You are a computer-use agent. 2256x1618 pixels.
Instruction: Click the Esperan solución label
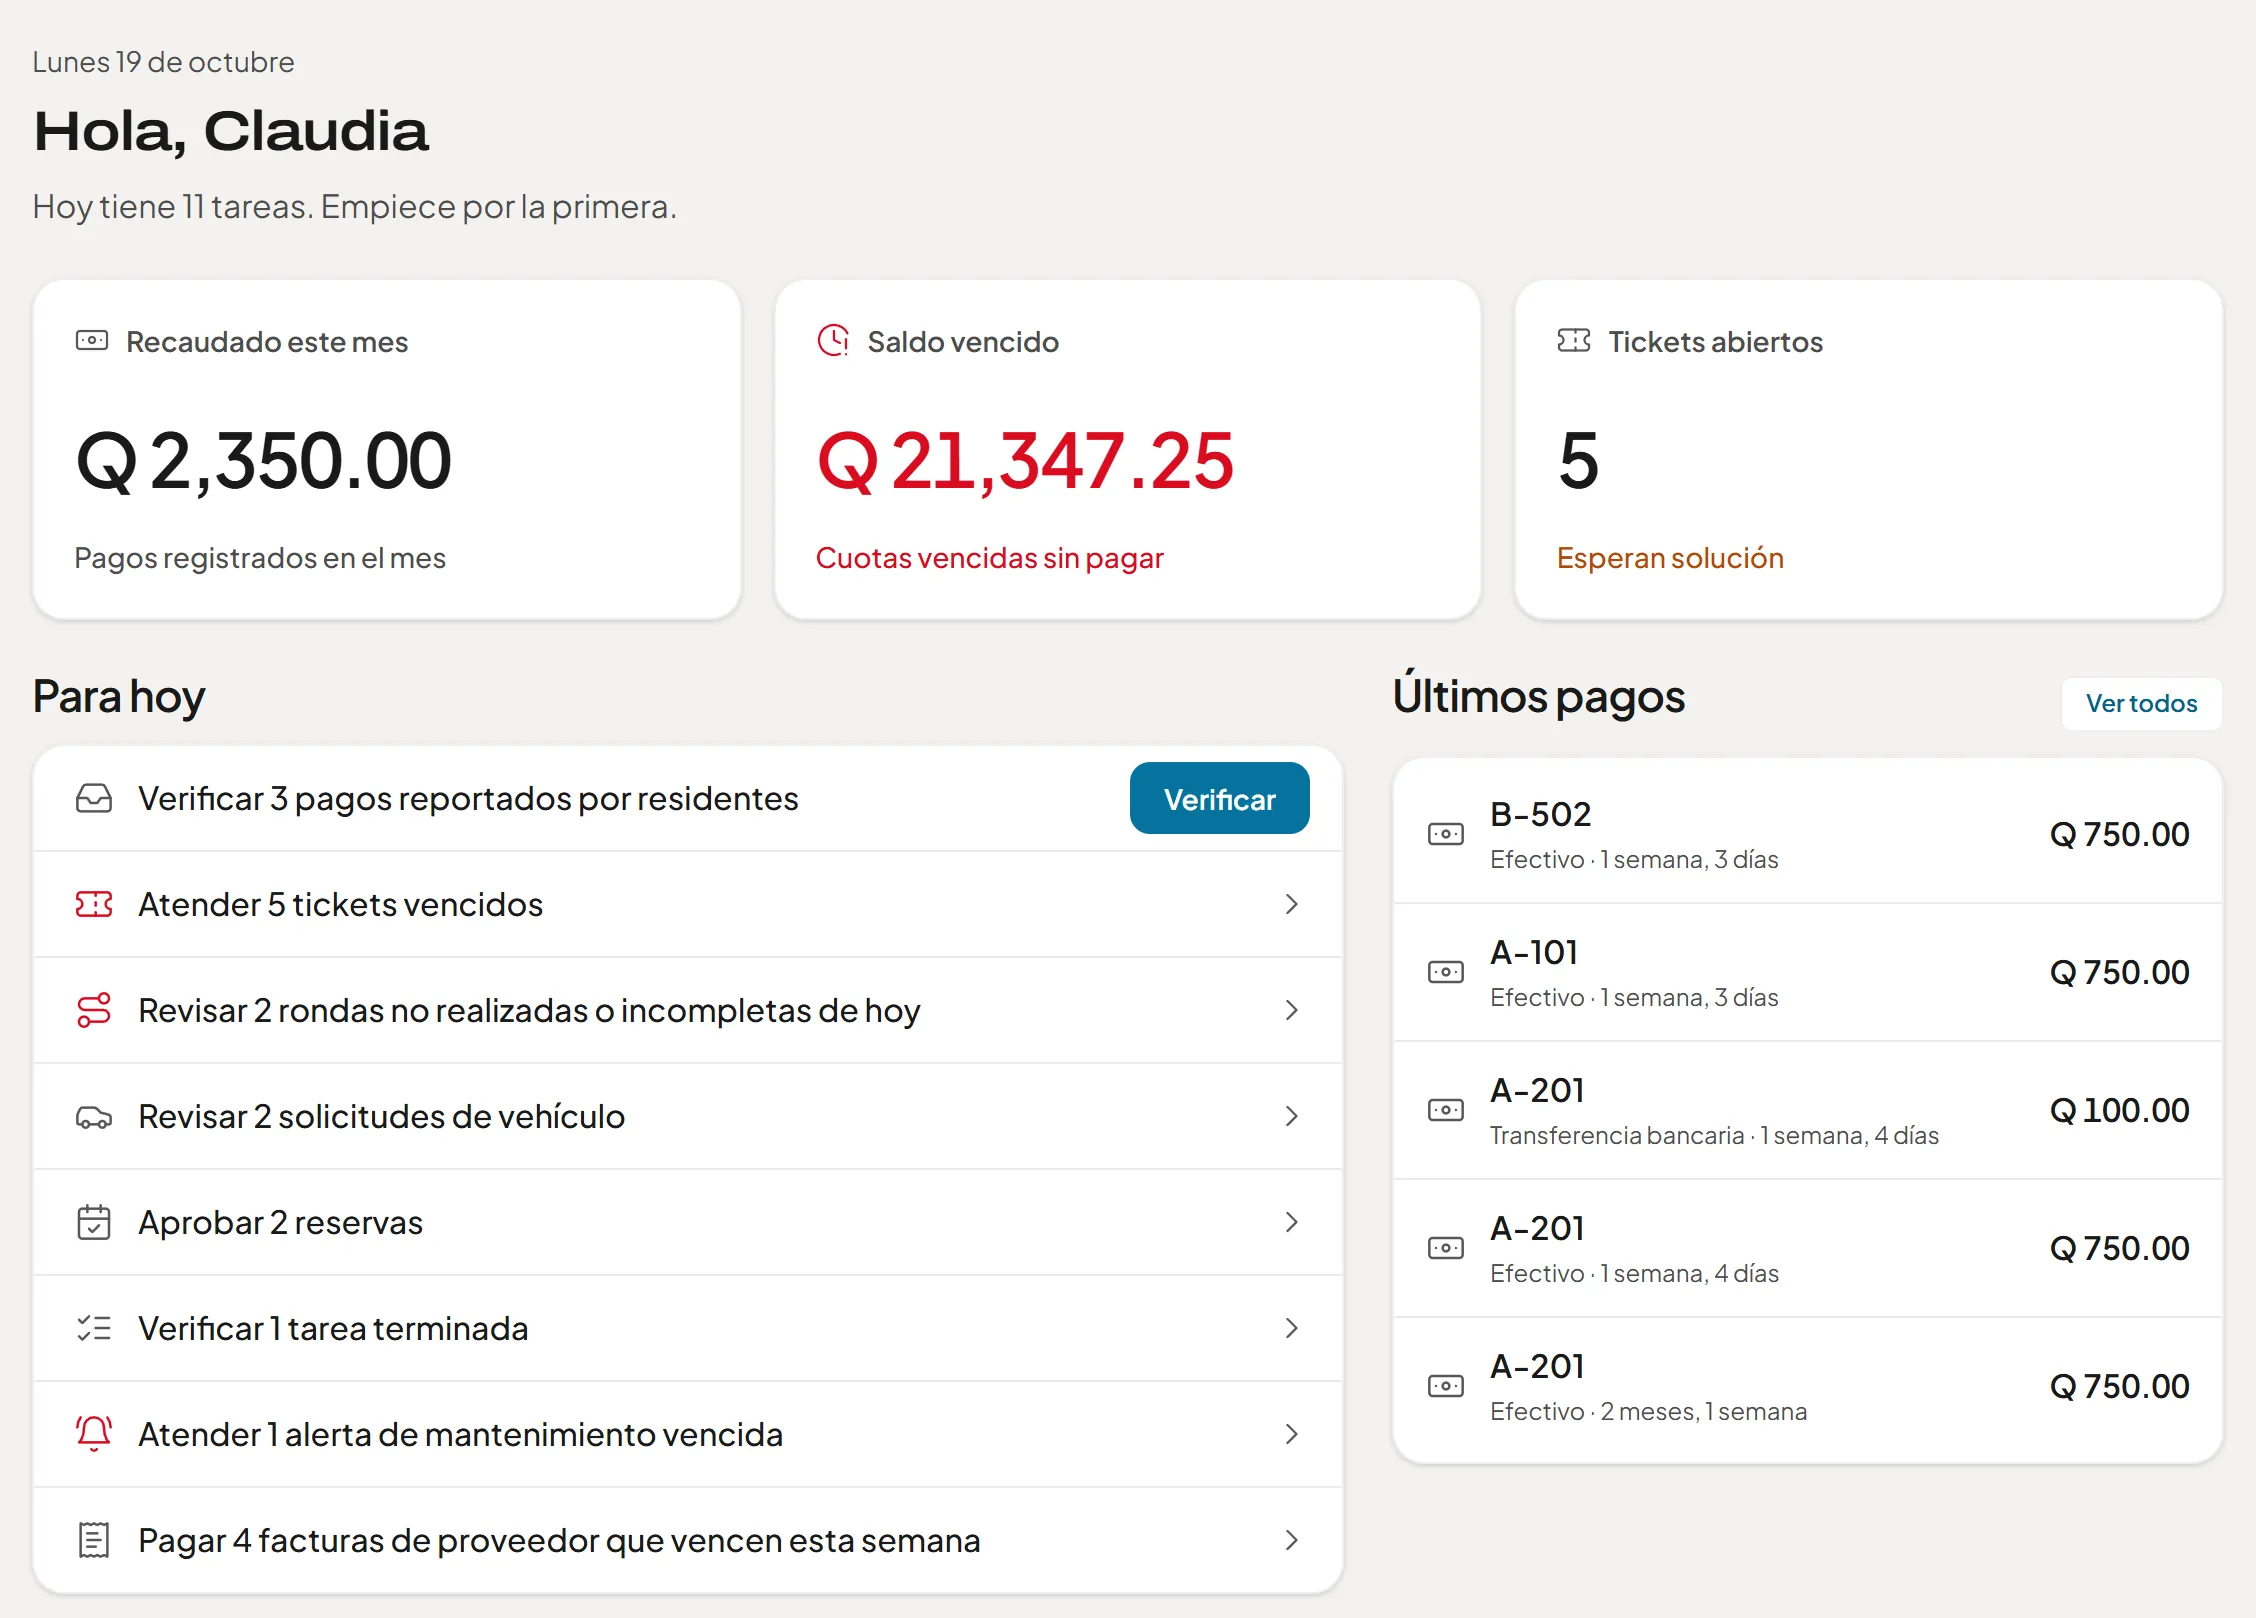1670,558
